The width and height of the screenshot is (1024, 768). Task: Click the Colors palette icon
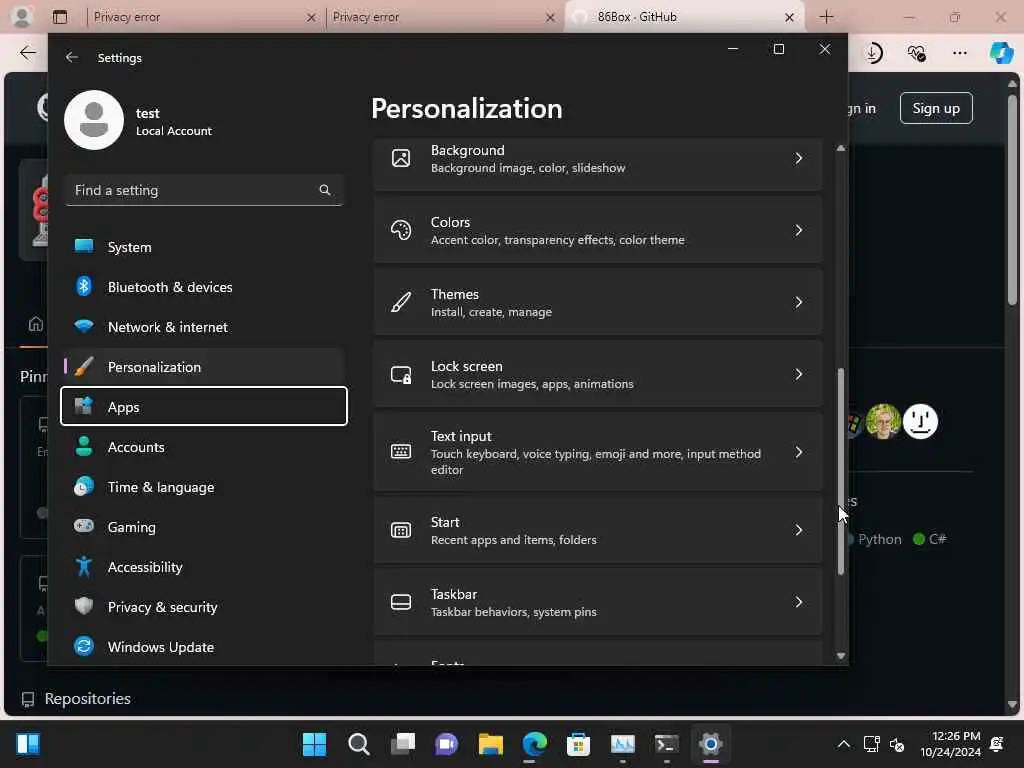click(401, 230)
